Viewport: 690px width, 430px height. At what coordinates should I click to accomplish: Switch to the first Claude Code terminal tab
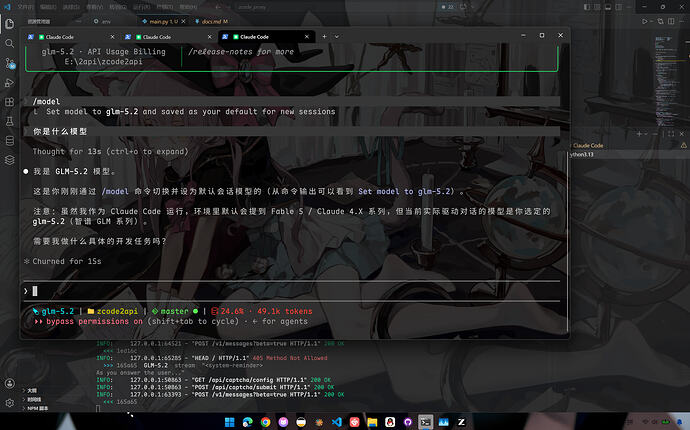[x=70, y=37]
